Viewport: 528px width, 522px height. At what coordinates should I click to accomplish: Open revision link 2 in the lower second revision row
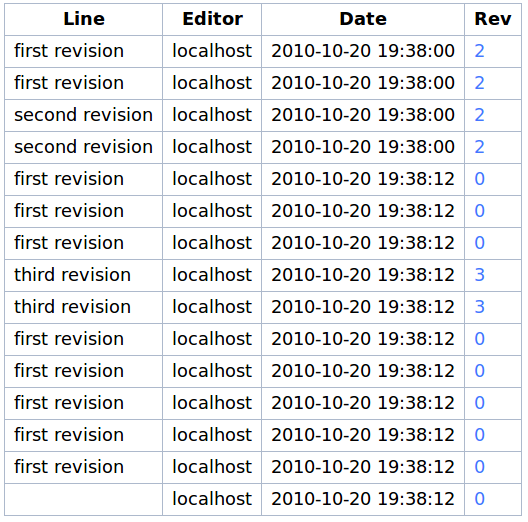[479, 147]
